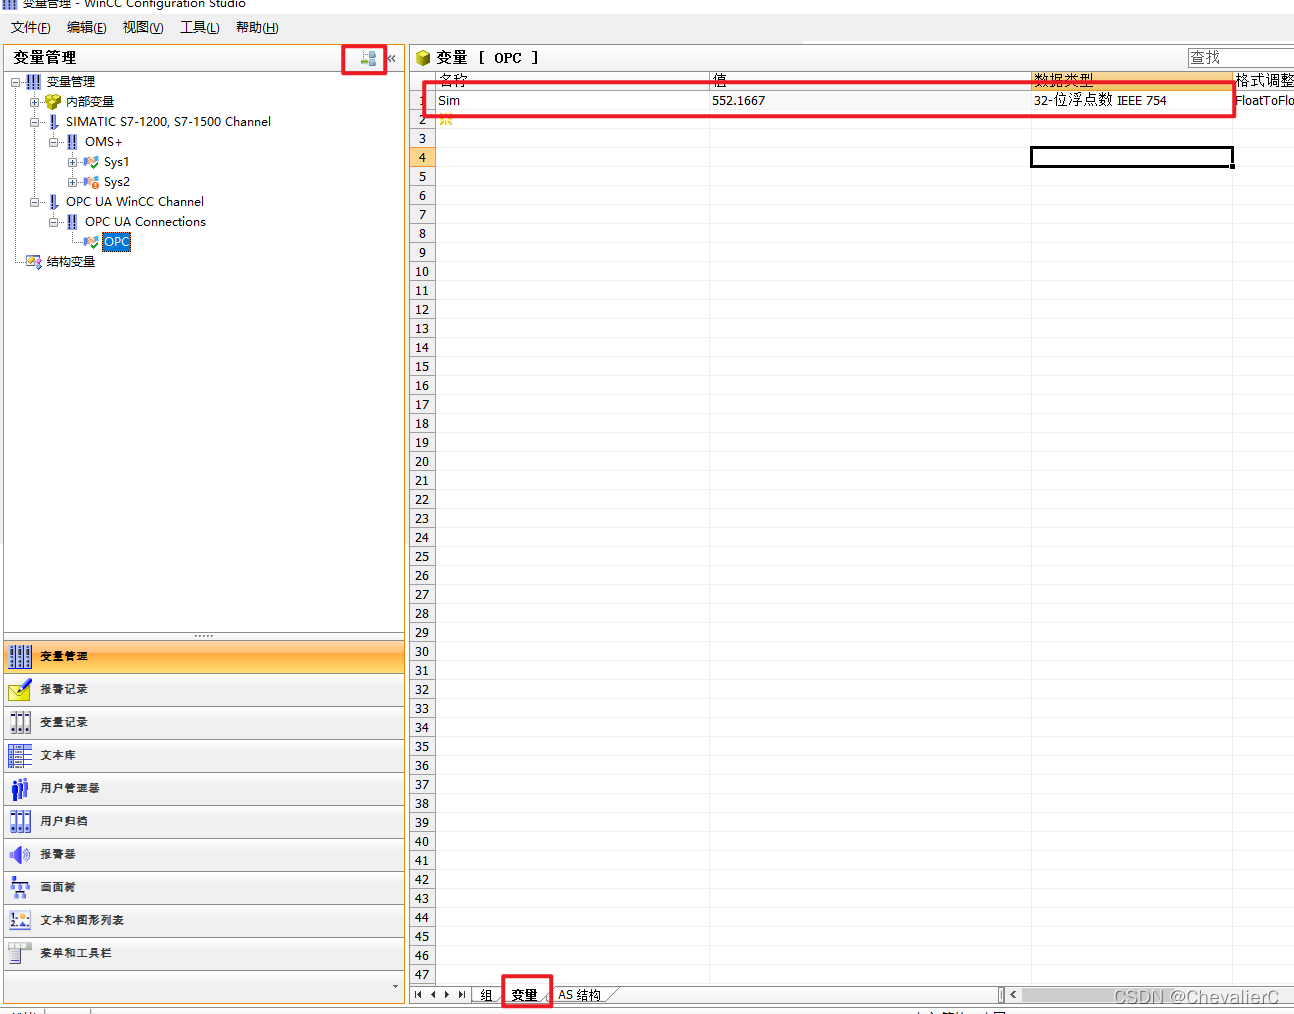1294x1014 pixels.
Task: Collapse the OMS+ node
Action: 53,142
